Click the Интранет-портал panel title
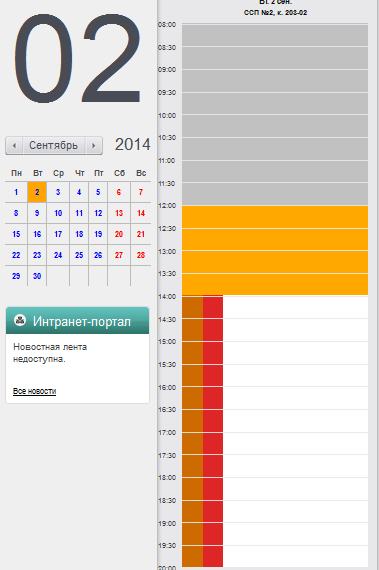 [x=81, y=321]
